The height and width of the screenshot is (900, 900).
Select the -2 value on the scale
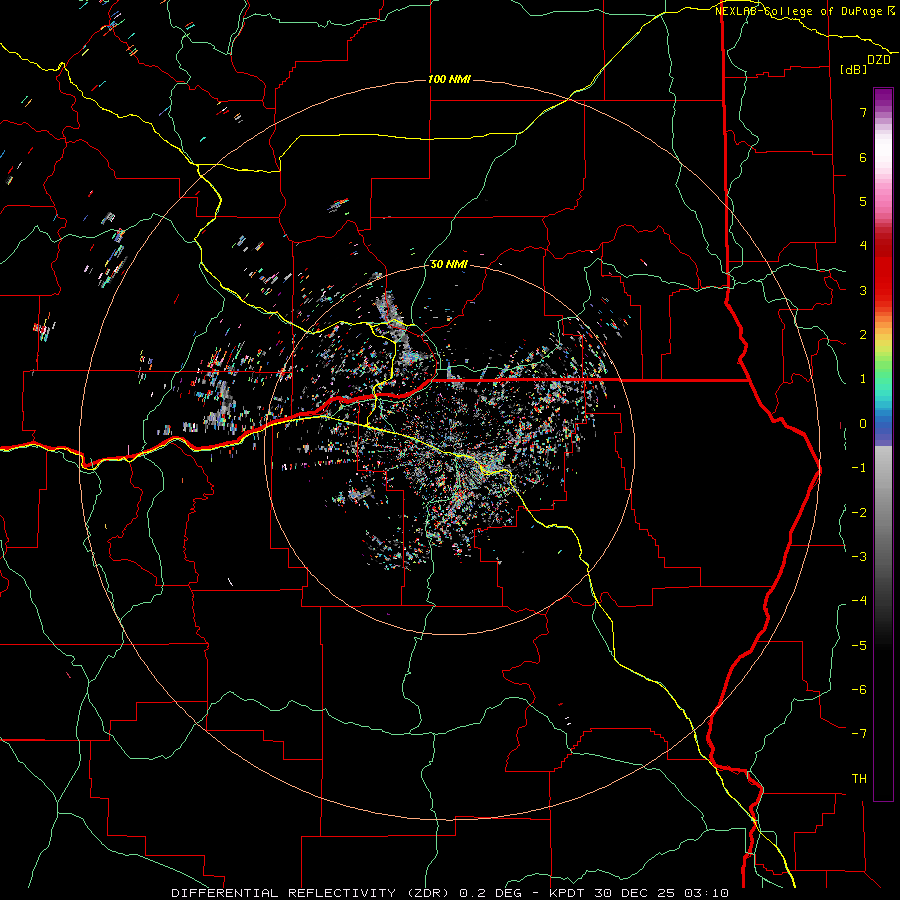(859, 513)
